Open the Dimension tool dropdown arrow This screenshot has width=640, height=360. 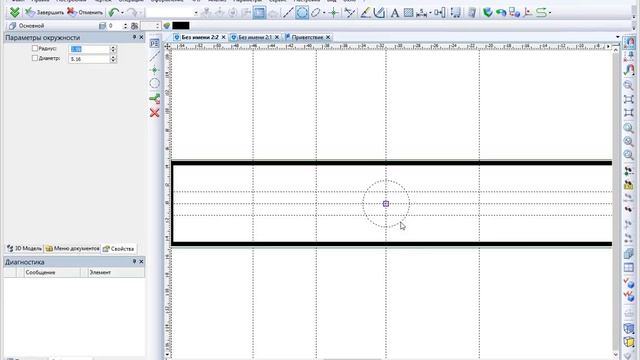(x=431, y=13)
